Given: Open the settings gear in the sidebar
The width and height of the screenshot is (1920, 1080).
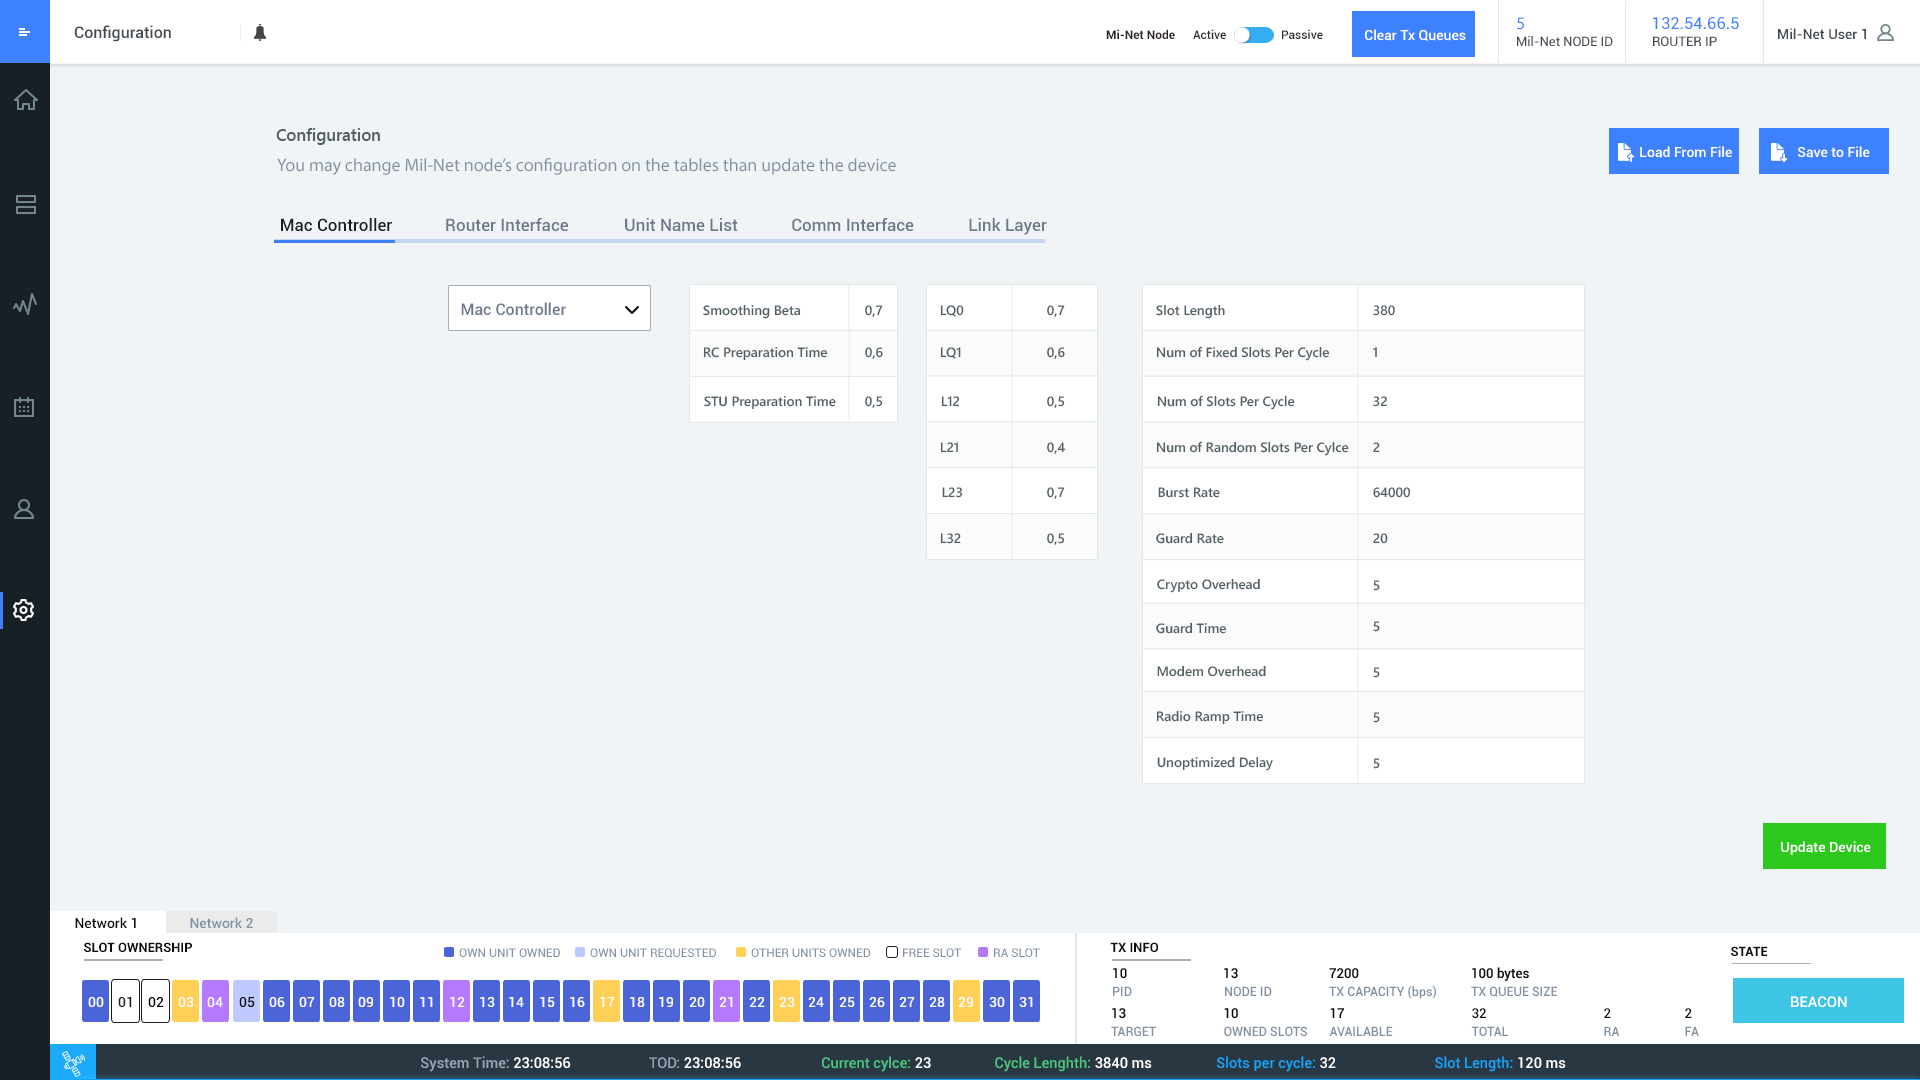Looking at the screenshot, I should [25, 610].
